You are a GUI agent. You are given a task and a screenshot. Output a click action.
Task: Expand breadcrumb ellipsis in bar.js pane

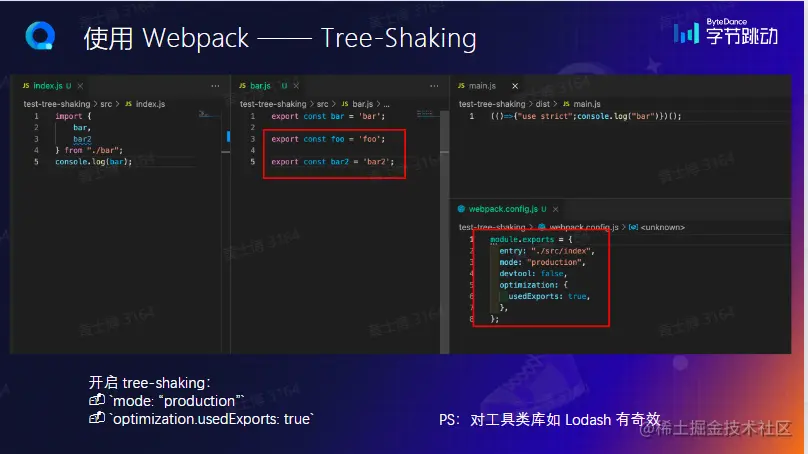click(x=386, y=105)
